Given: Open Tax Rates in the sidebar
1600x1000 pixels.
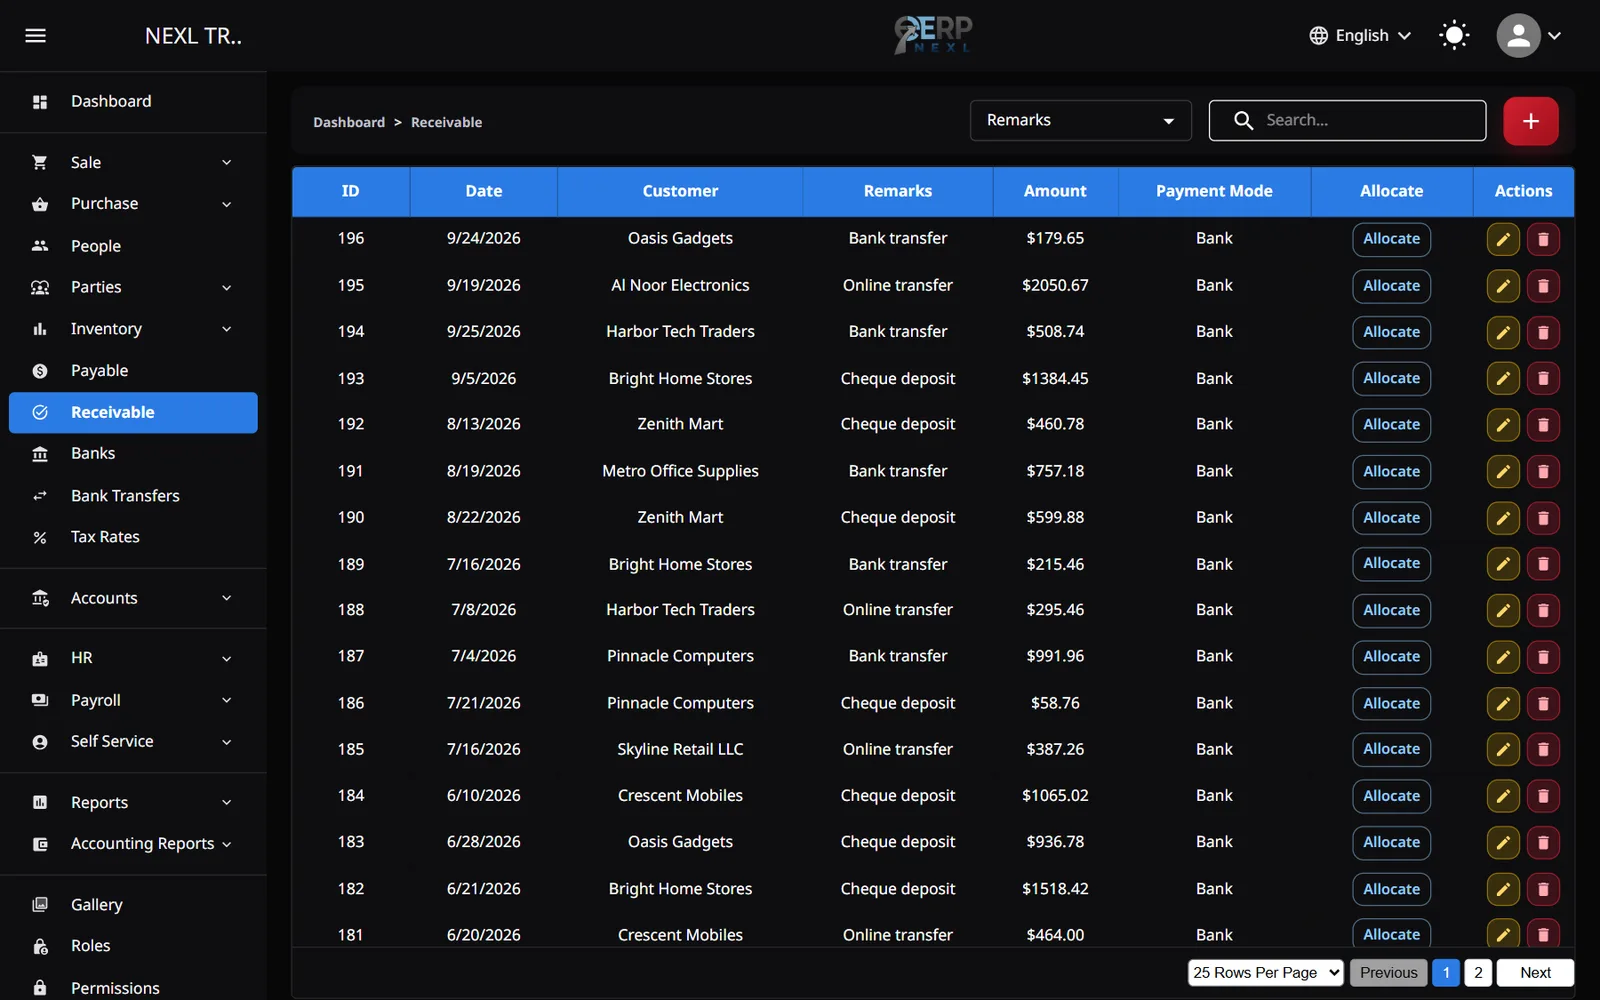Looking at the screenshot, I should [133, 537].
